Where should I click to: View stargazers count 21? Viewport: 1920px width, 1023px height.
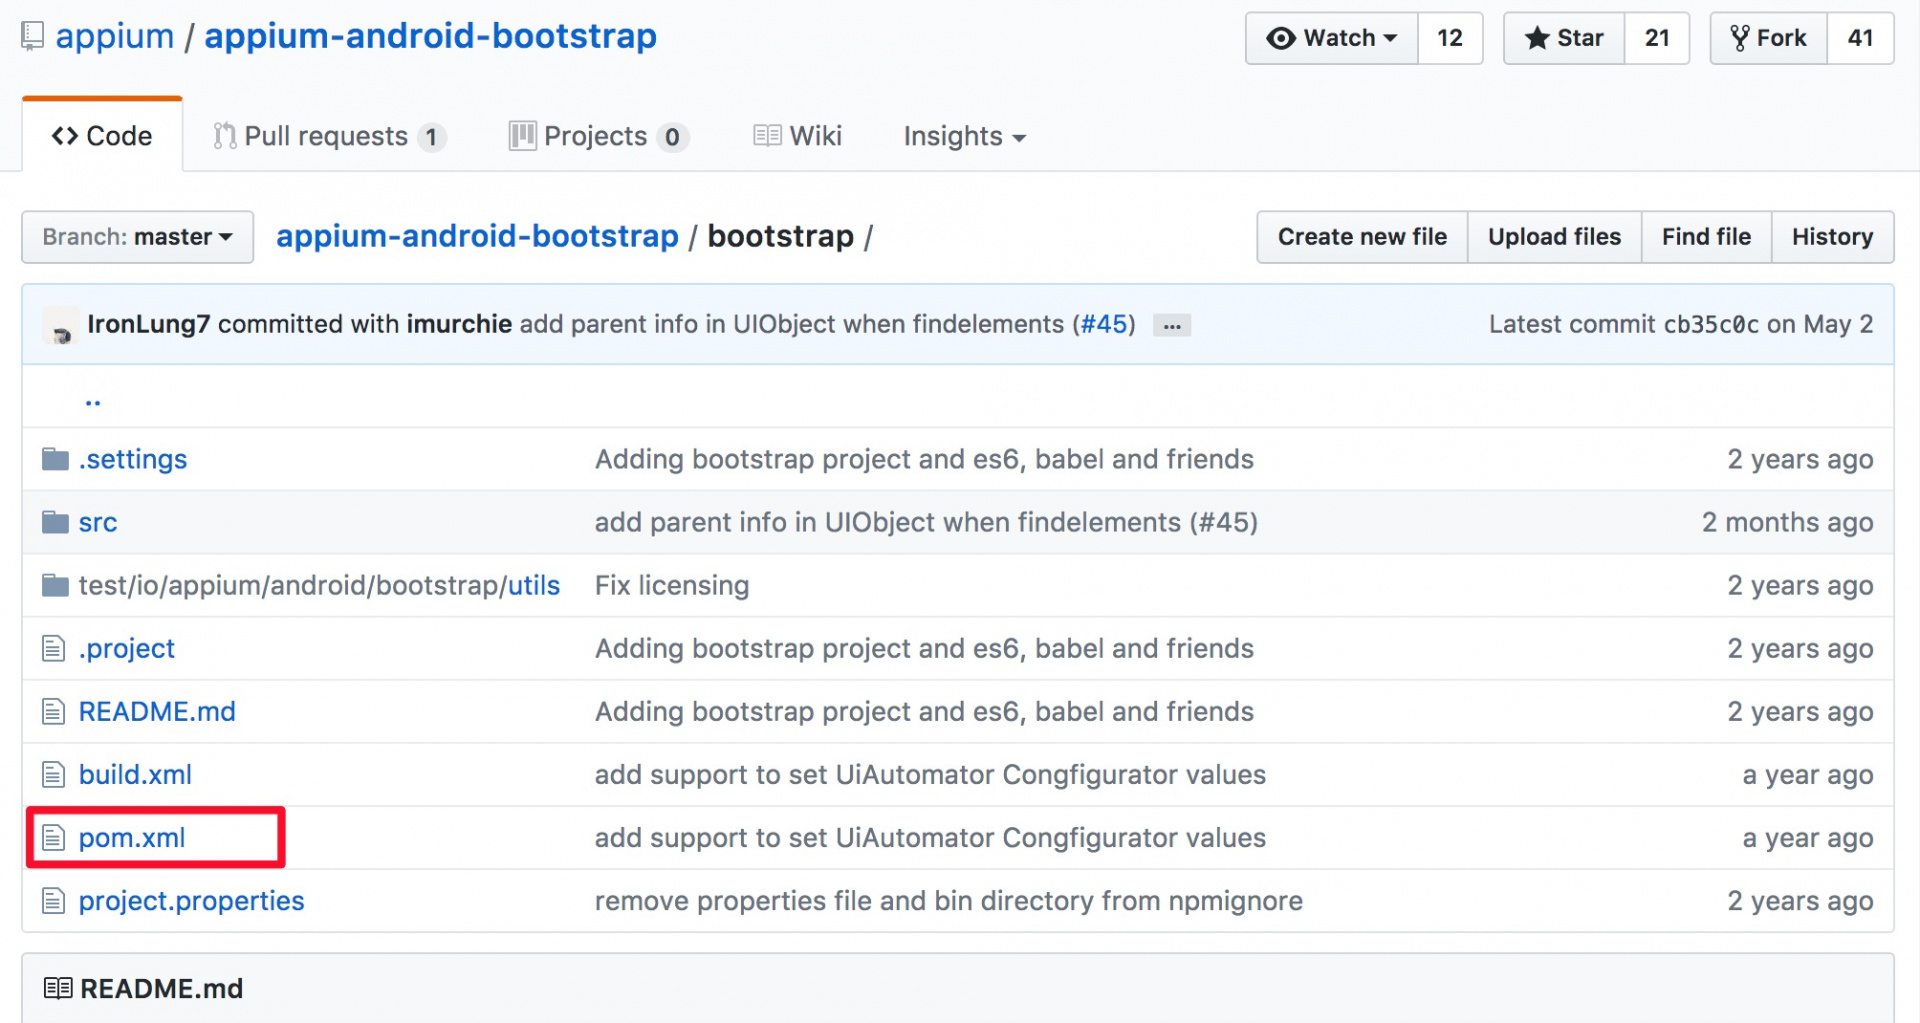[x=1657, y=38]
